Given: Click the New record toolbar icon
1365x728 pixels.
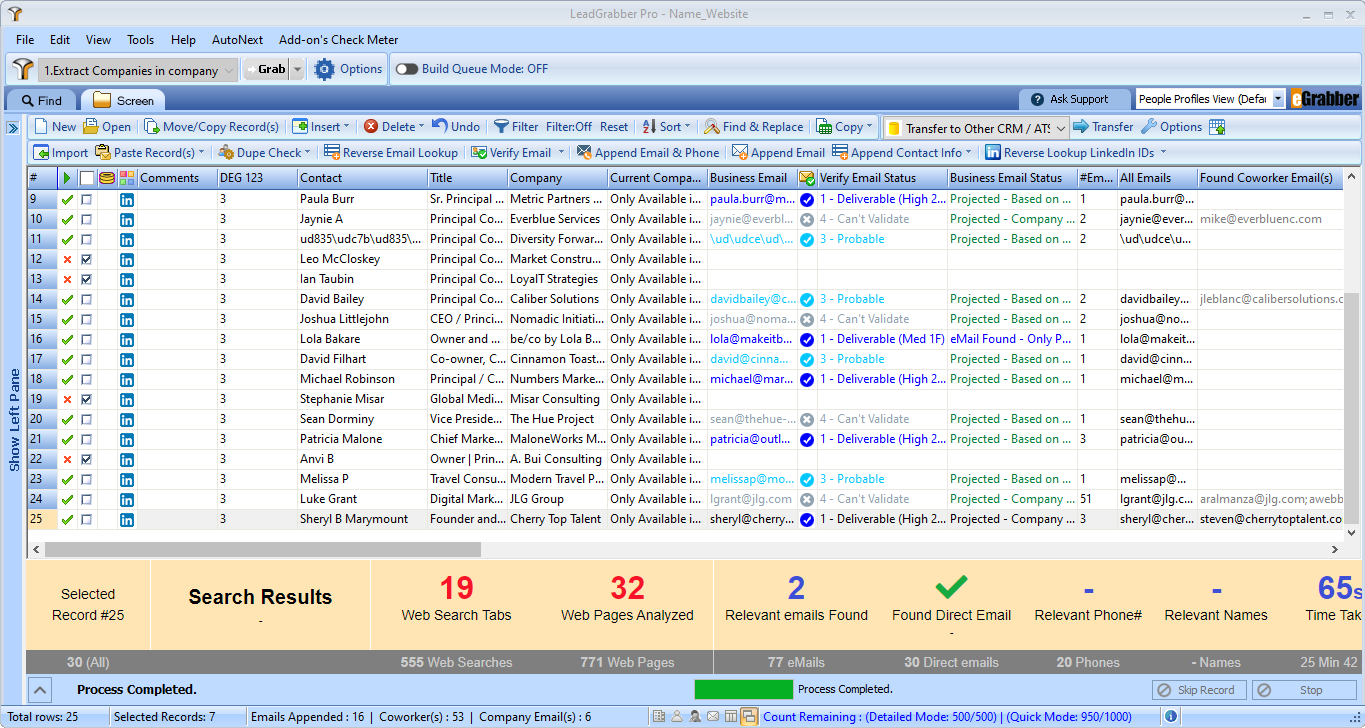Looking at the screenshot, I should click(41, 127).
